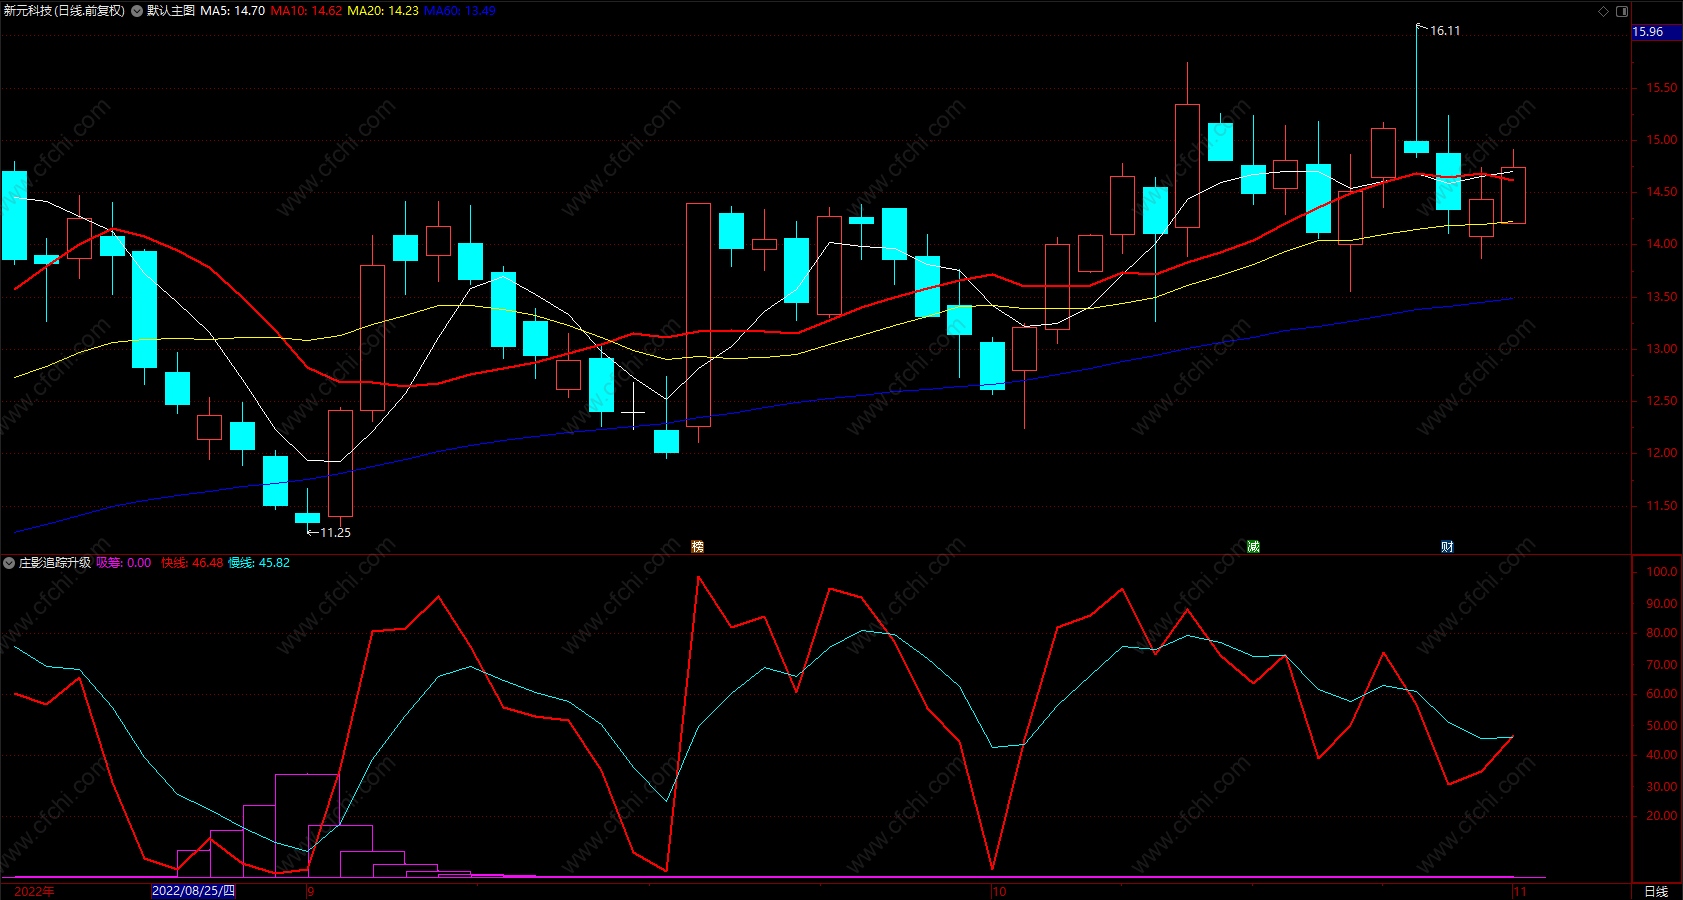Click month 11 marker on time axis
The height and width of the screenshot is (900, 1683).
point(1520,891)
